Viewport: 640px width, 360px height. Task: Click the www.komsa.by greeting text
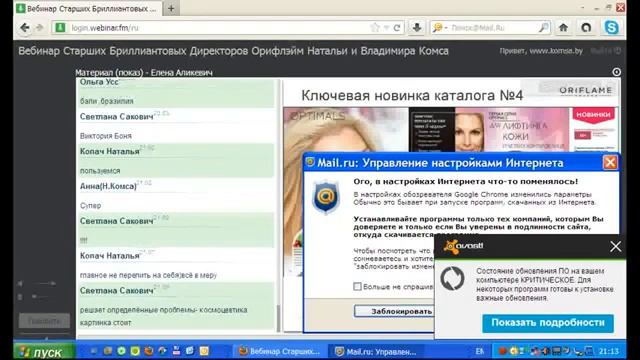[x=541, y=51]
